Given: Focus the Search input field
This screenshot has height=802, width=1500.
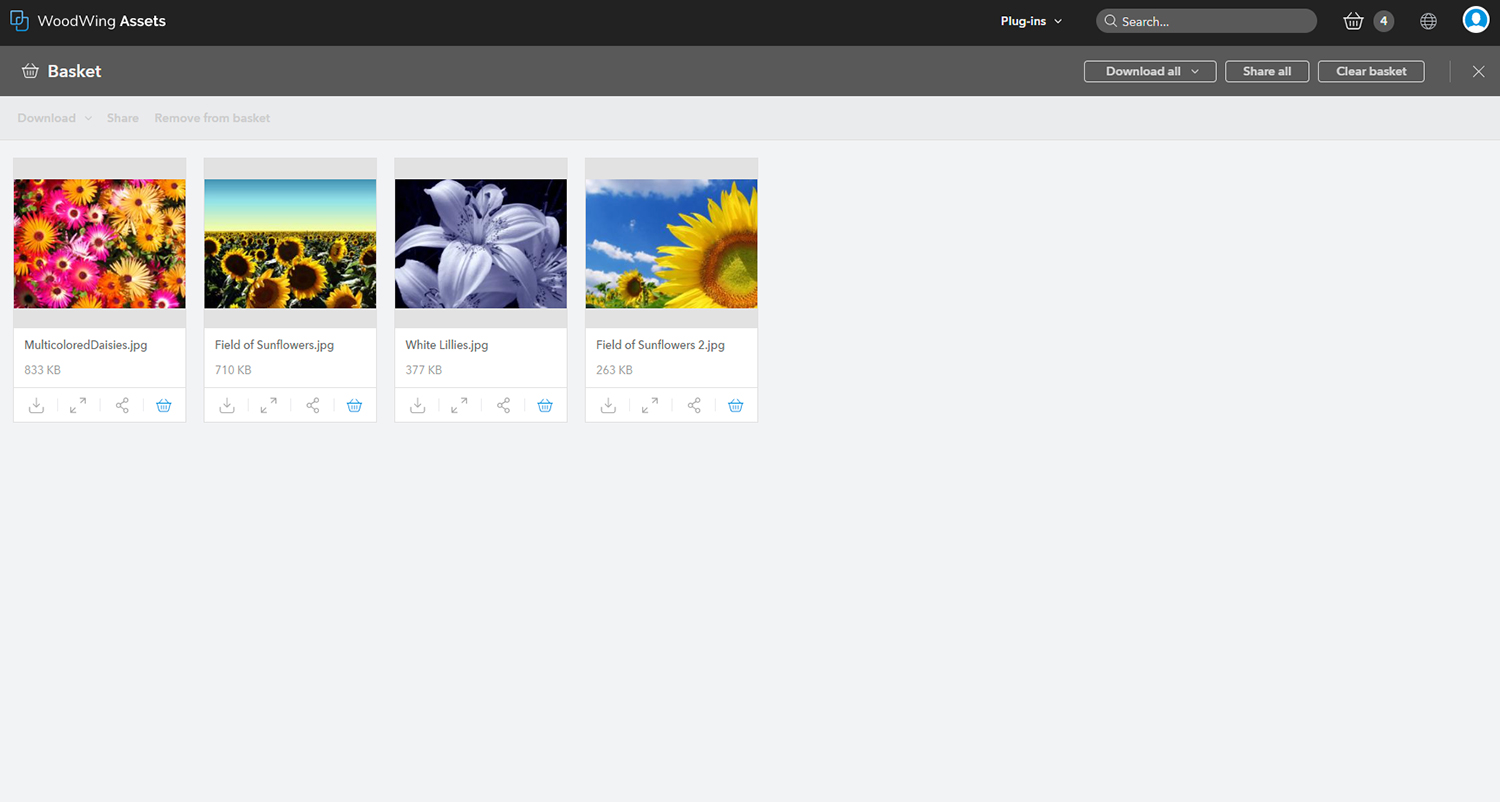Looking at the screenshot, I should pos(1206,21).
